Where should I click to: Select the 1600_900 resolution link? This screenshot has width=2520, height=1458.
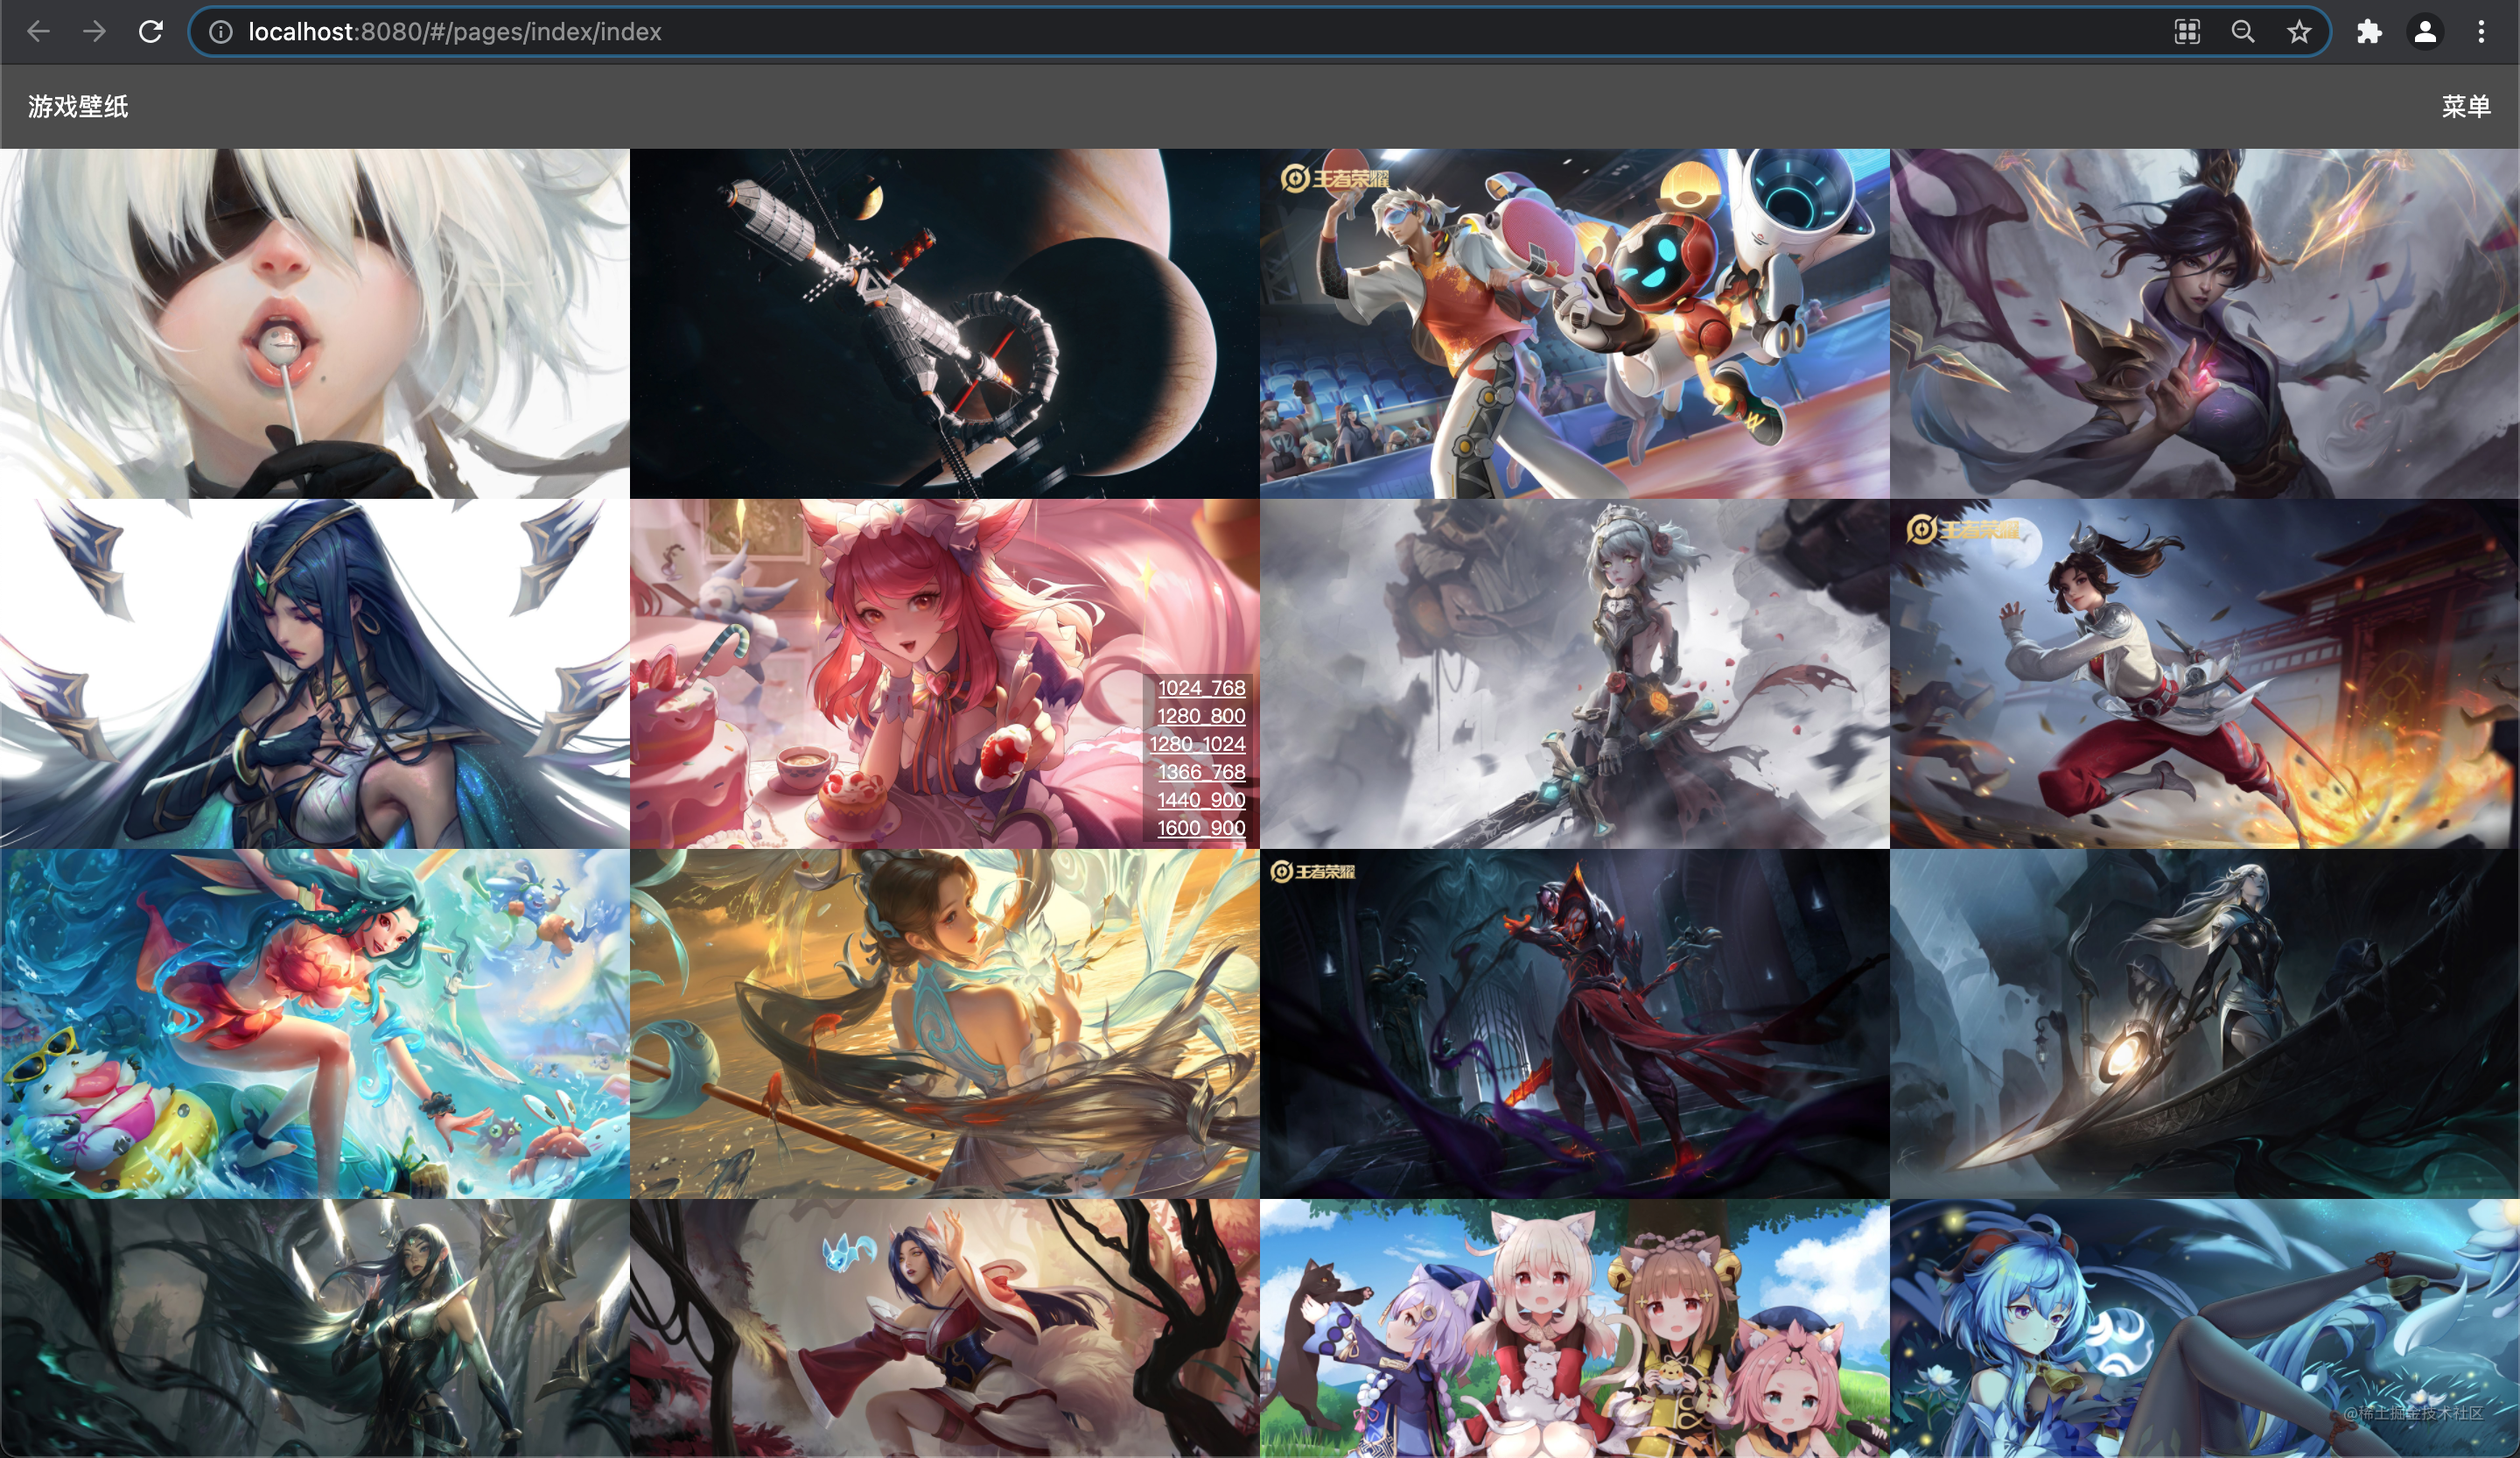pyautogui.click(x=1201, y=828)
